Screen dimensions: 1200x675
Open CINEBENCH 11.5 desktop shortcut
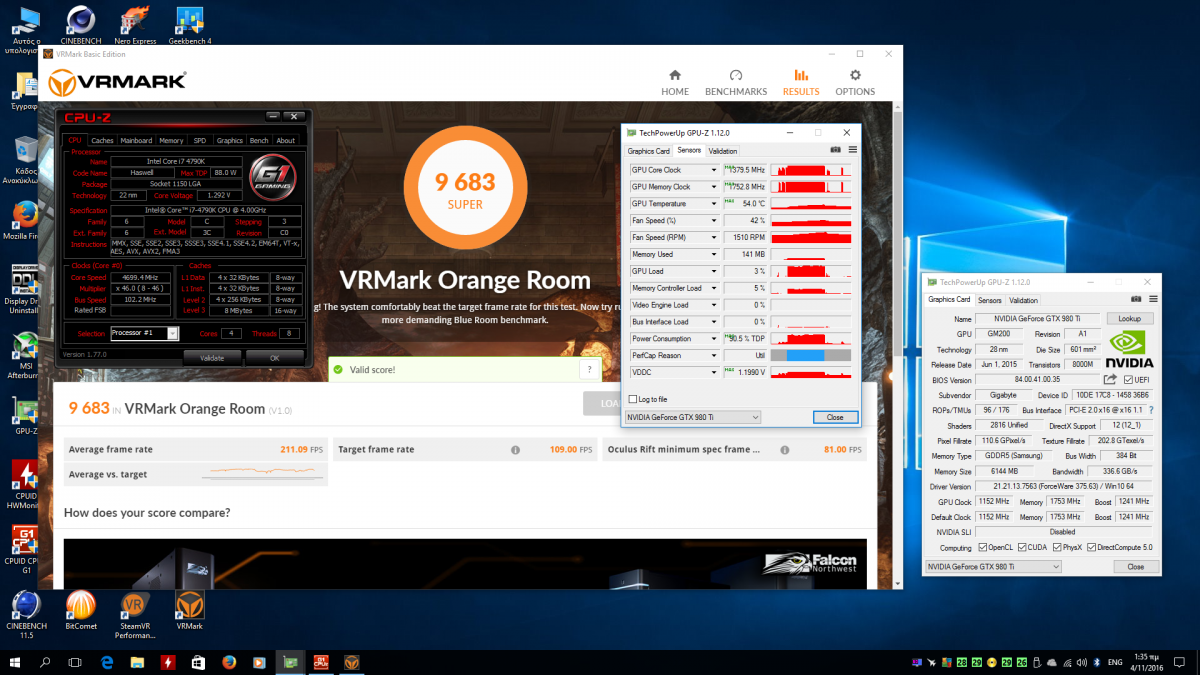click(26, 615)
